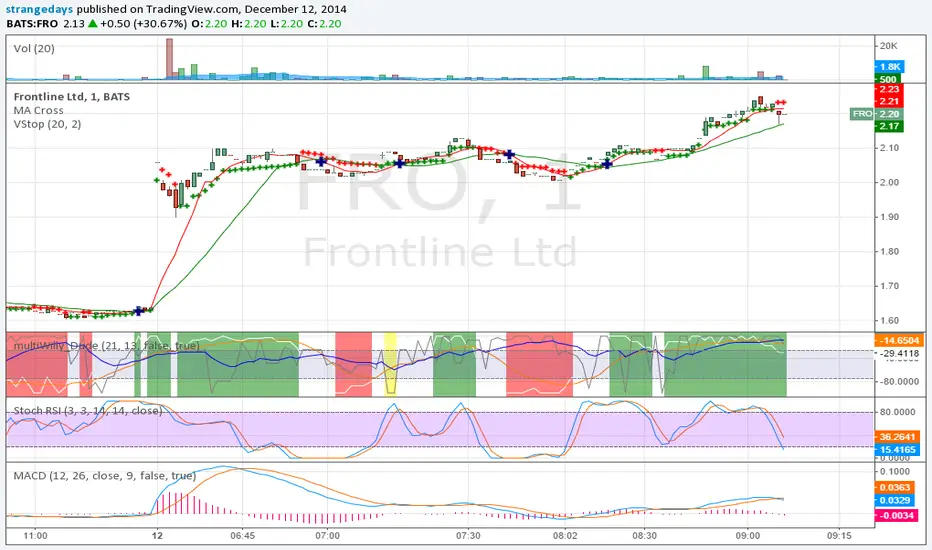
Task: Click the 1.90 price axis label
Action: point(889,216)
